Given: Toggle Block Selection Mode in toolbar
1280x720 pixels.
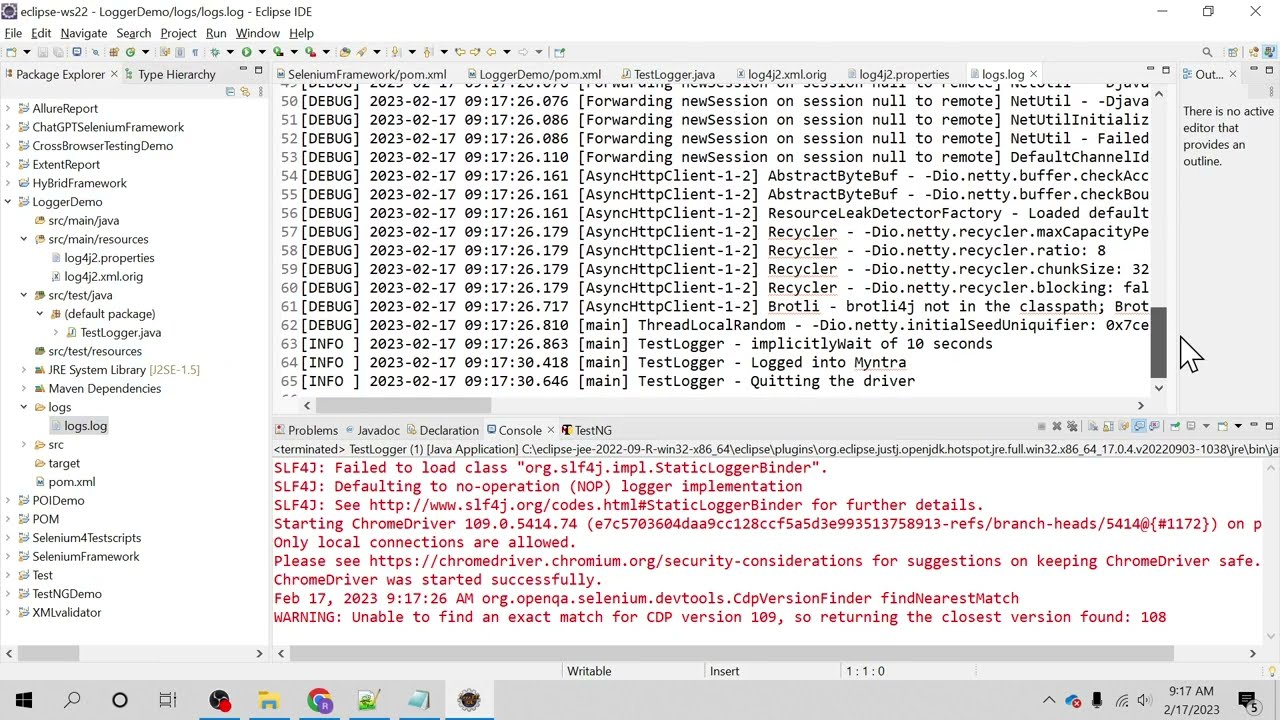Looking at the screenshot, I should coord(180,52).
